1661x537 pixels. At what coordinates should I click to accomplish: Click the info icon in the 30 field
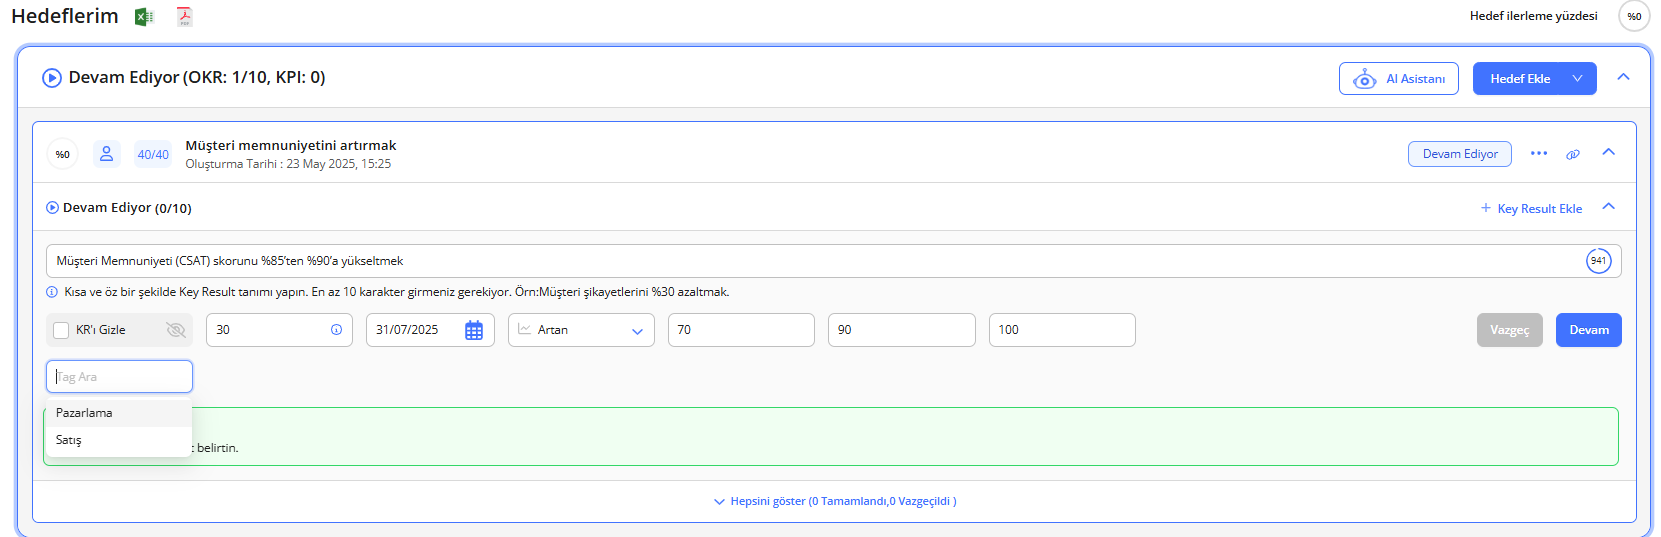336,330
